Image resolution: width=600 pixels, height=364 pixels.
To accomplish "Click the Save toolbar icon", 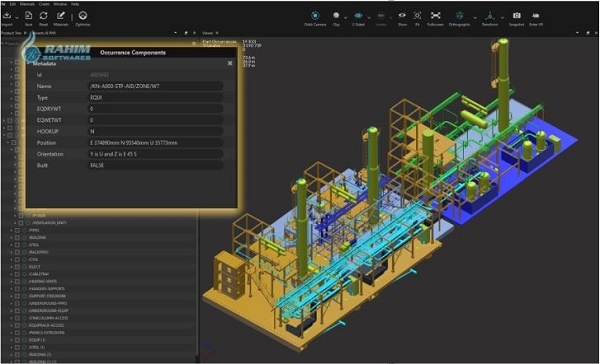I will point(28,15).
